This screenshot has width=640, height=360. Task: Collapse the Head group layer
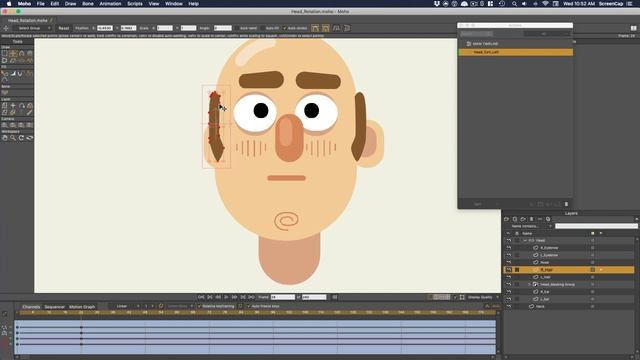point(525,240)
